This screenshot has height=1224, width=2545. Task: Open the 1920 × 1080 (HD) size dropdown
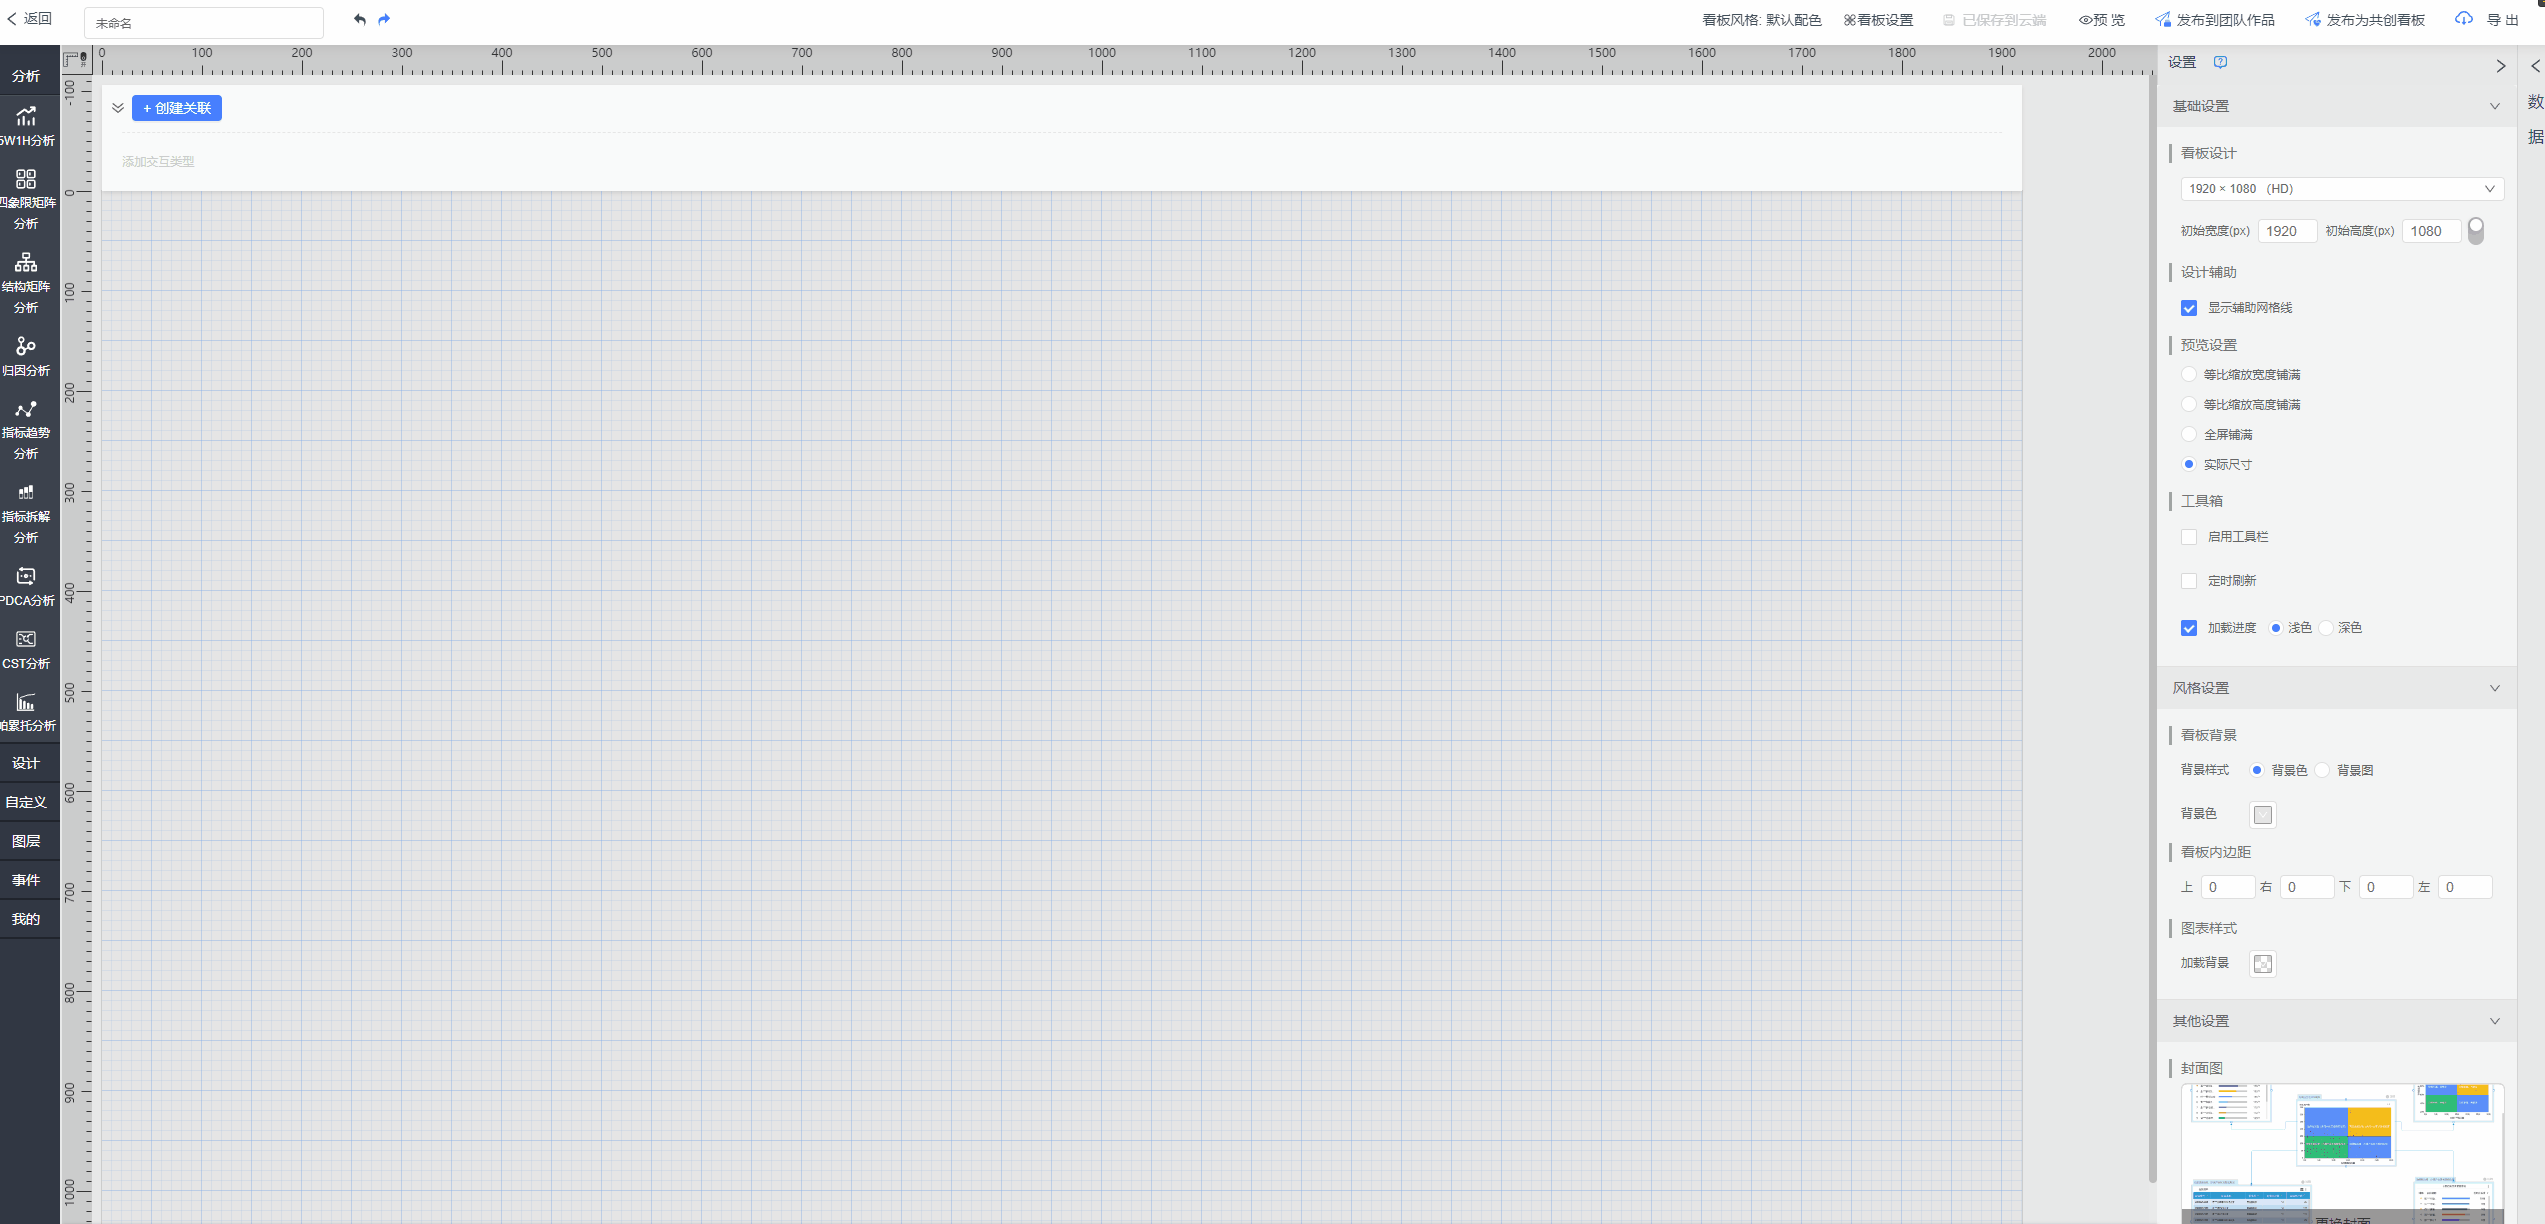(2340, 188)
